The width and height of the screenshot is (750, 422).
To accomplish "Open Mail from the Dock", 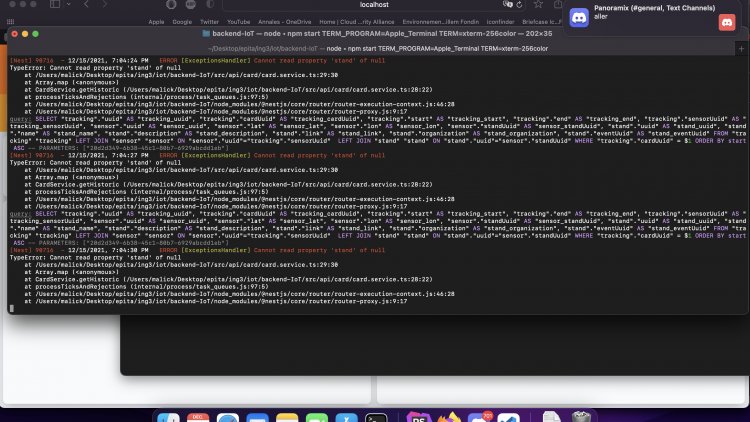I will 257,417.
